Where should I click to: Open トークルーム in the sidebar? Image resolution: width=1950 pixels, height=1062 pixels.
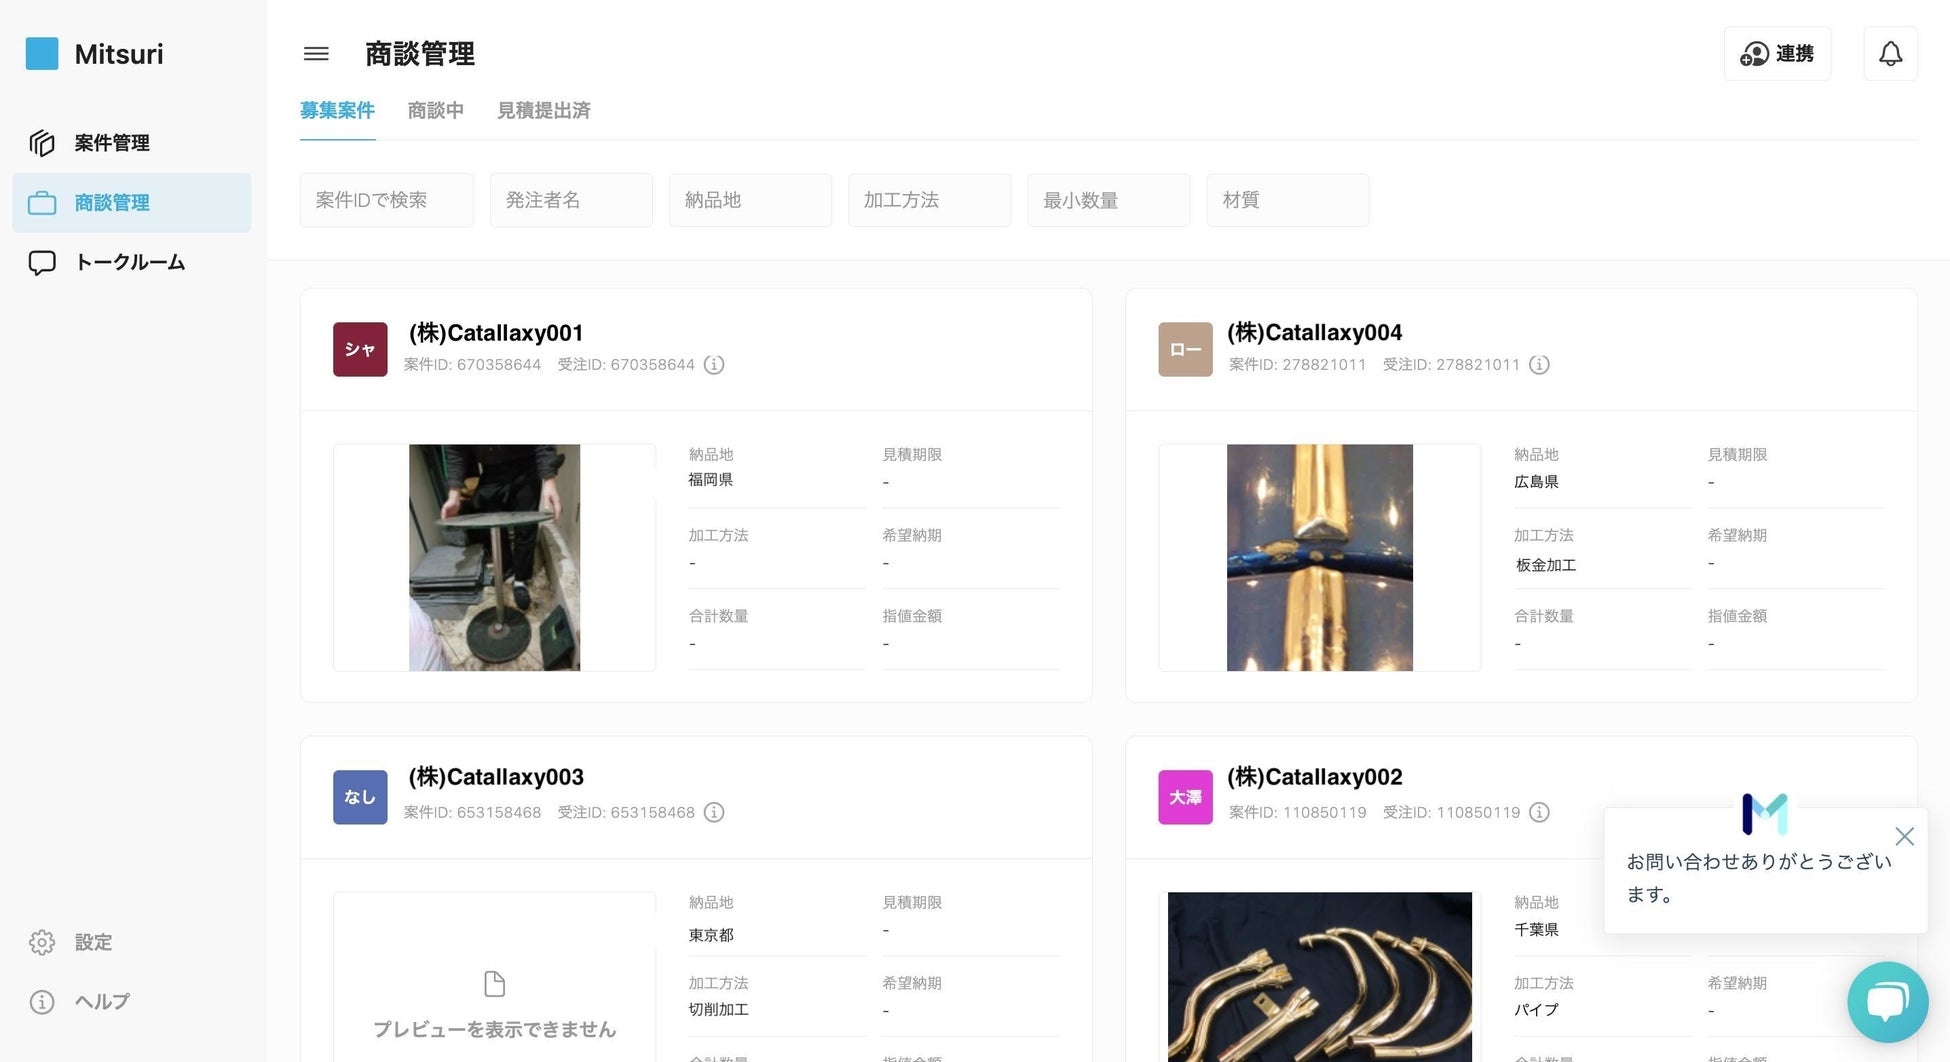click(x=132, y=263)
